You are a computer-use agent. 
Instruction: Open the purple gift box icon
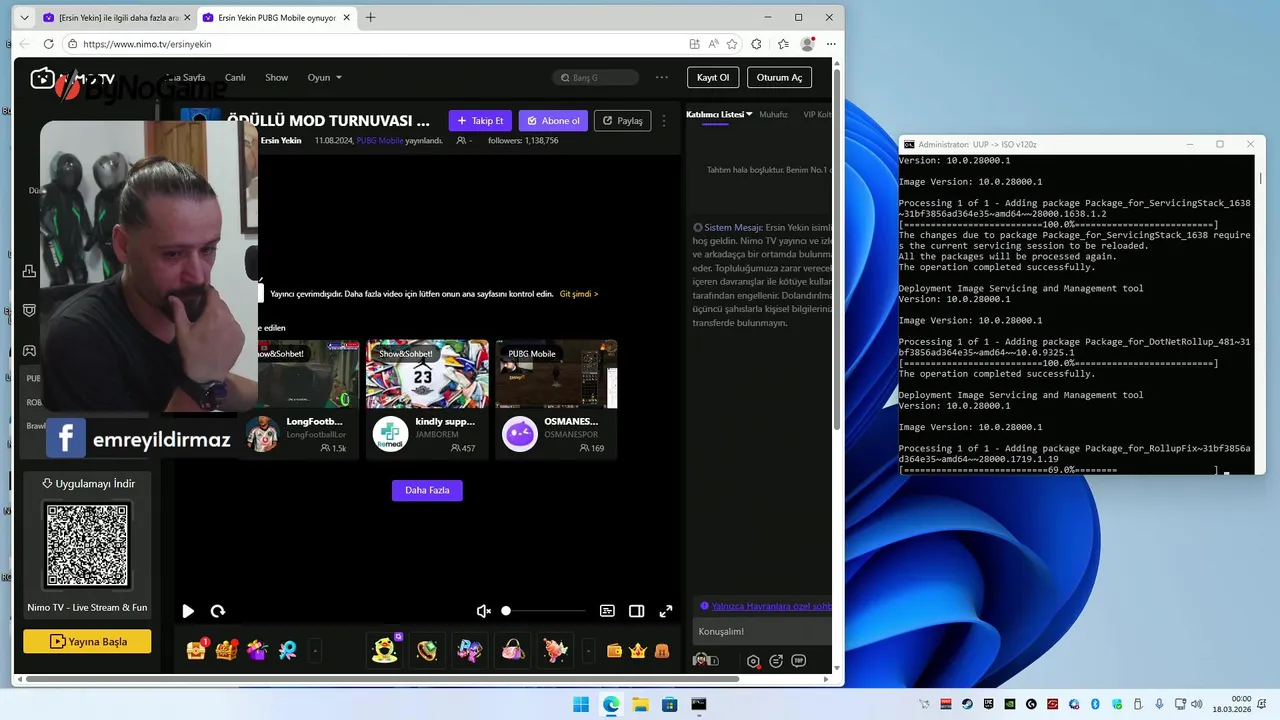(257, 650)
